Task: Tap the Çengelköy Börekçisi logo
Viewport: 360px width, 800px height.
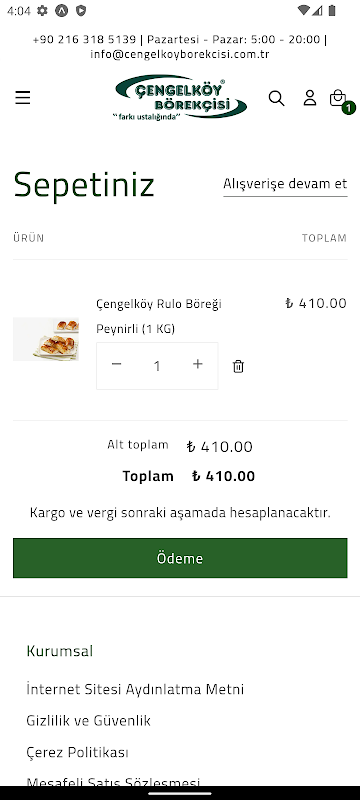Action: (x=180, y=99)
